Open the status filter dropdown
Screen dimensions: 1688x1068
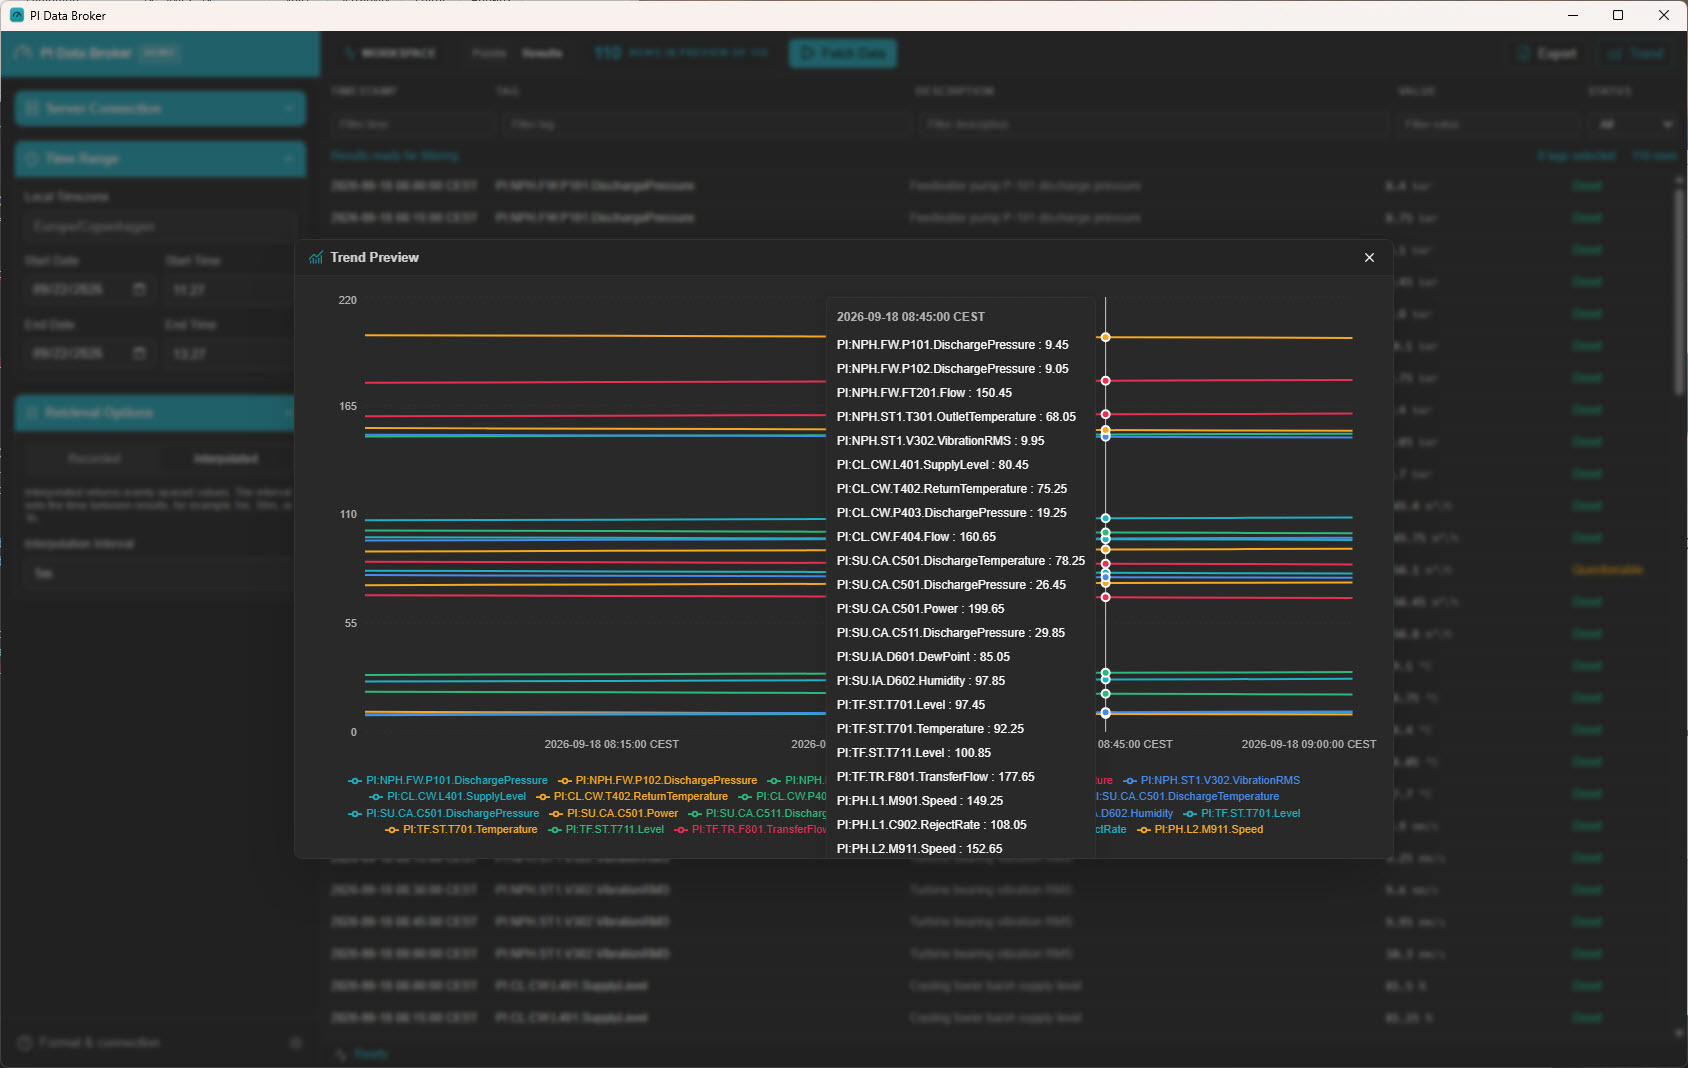(1635, 125)
